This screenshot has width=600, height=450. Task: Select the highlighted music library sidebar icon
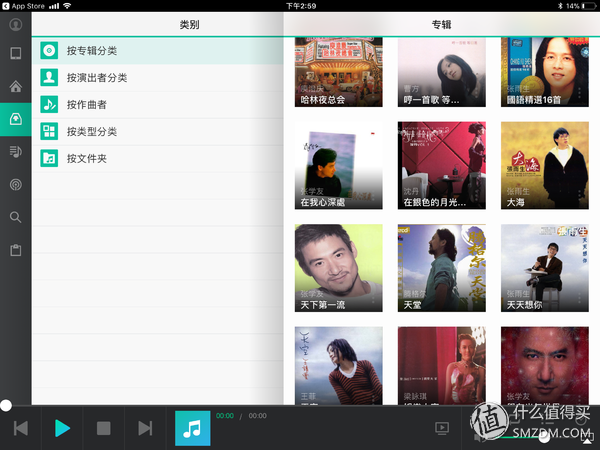coord(16,119)
